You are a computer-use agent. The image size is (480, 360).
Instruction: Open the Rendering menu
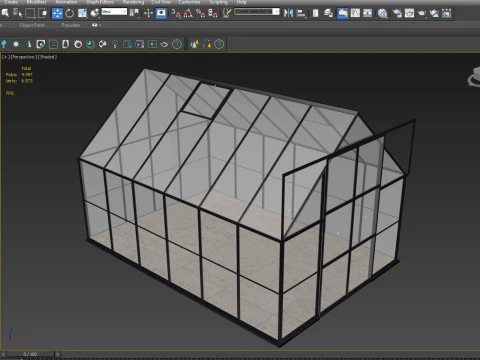pos(133,2)
